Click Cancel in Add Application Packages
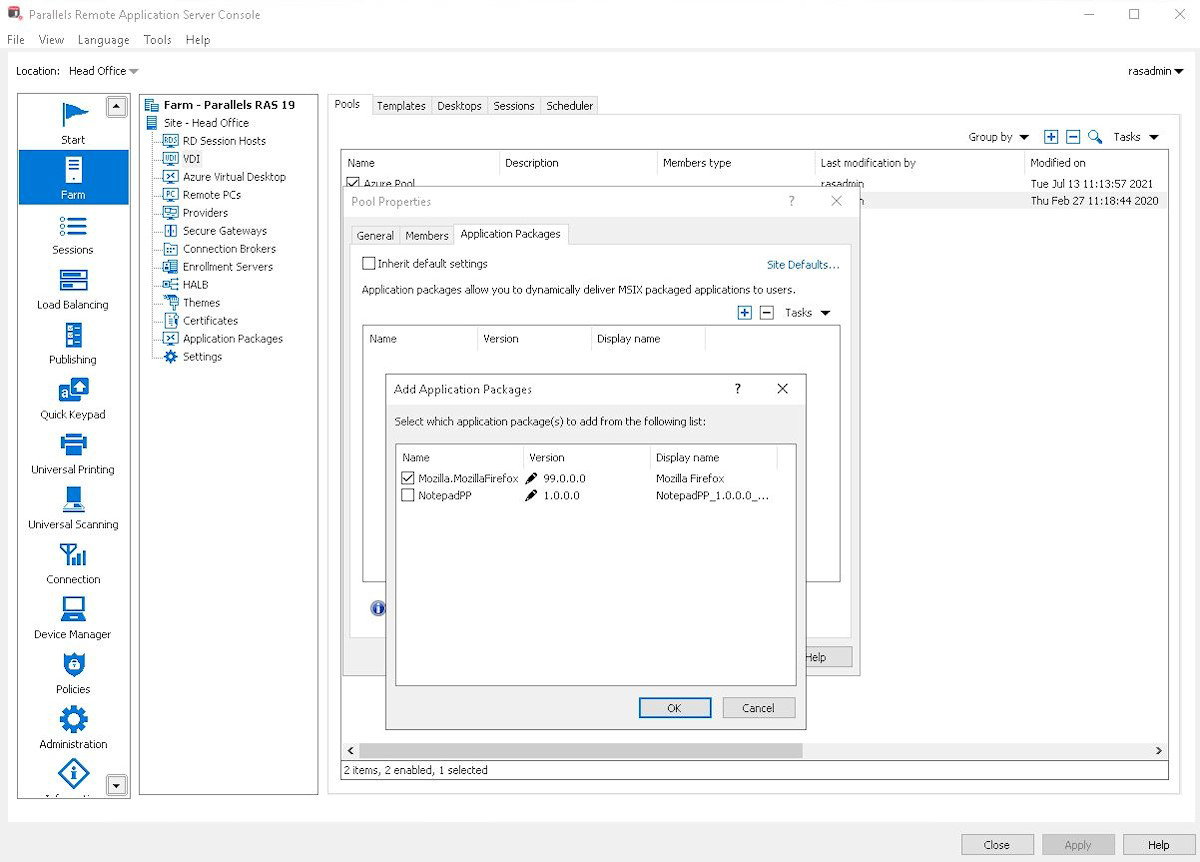 pos(759,708)
